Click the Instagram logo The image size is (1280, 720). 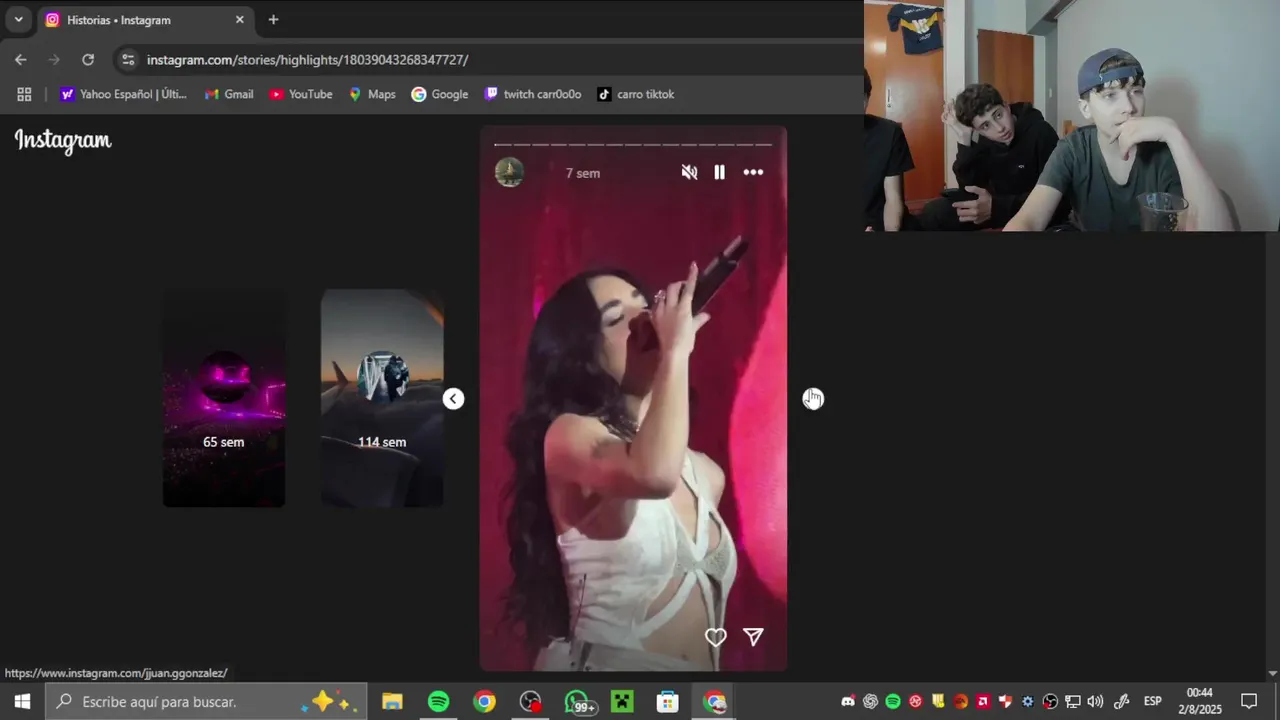pyautogui.click(x=63, y=141)
